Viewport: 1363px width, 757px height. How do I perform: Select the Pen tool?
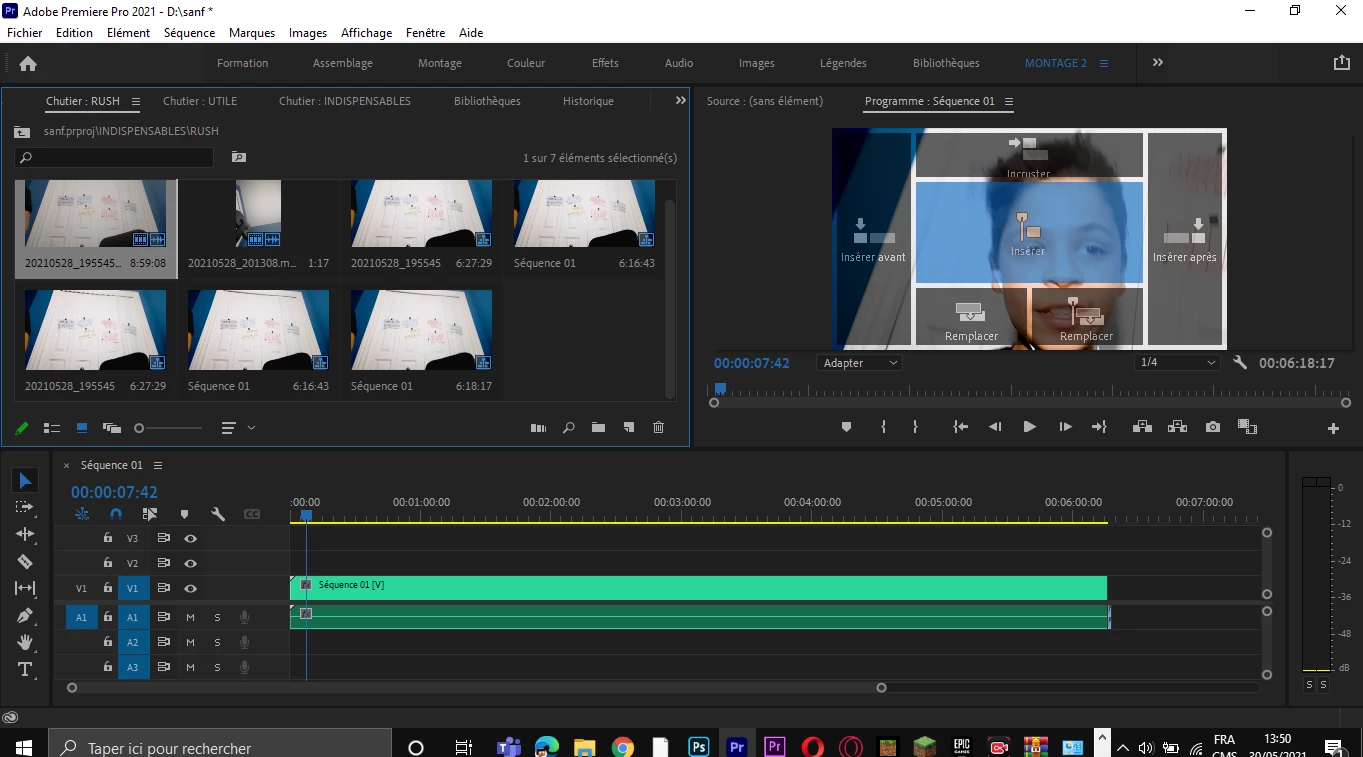pos(26,615)
